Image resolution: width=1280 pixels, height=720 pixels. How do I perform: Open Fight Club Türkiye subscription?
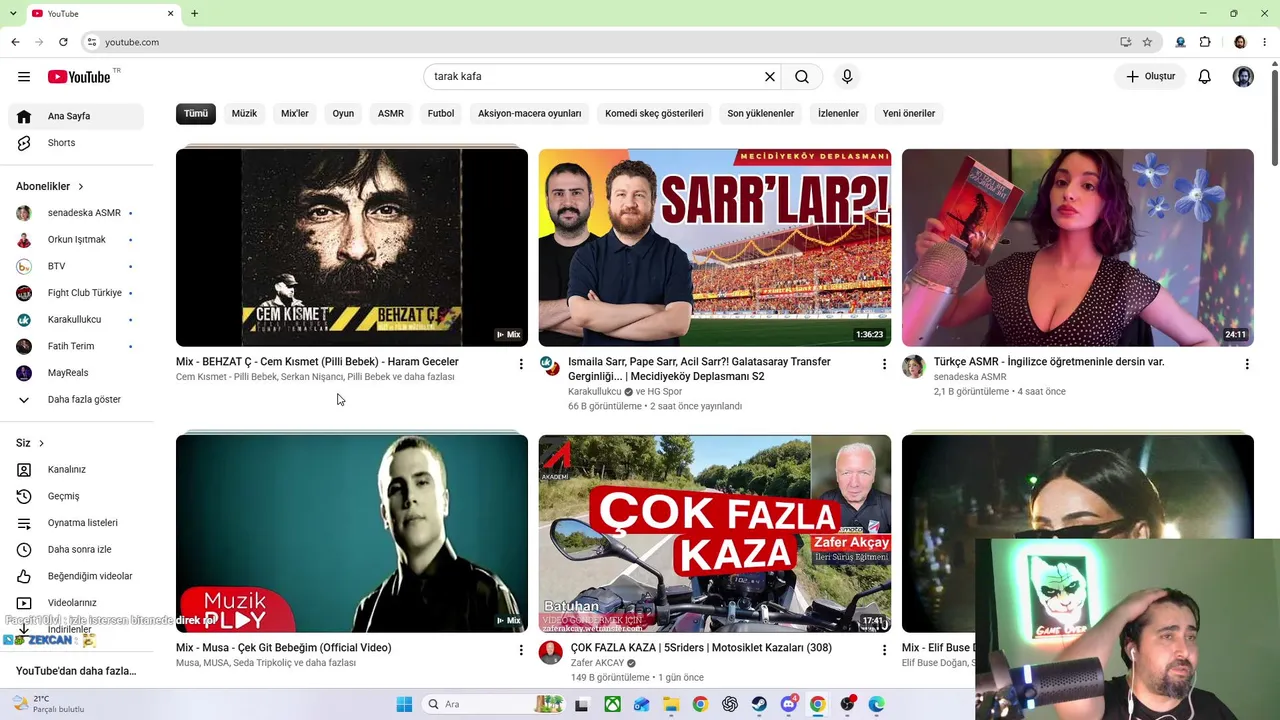(x=76, y=293)
